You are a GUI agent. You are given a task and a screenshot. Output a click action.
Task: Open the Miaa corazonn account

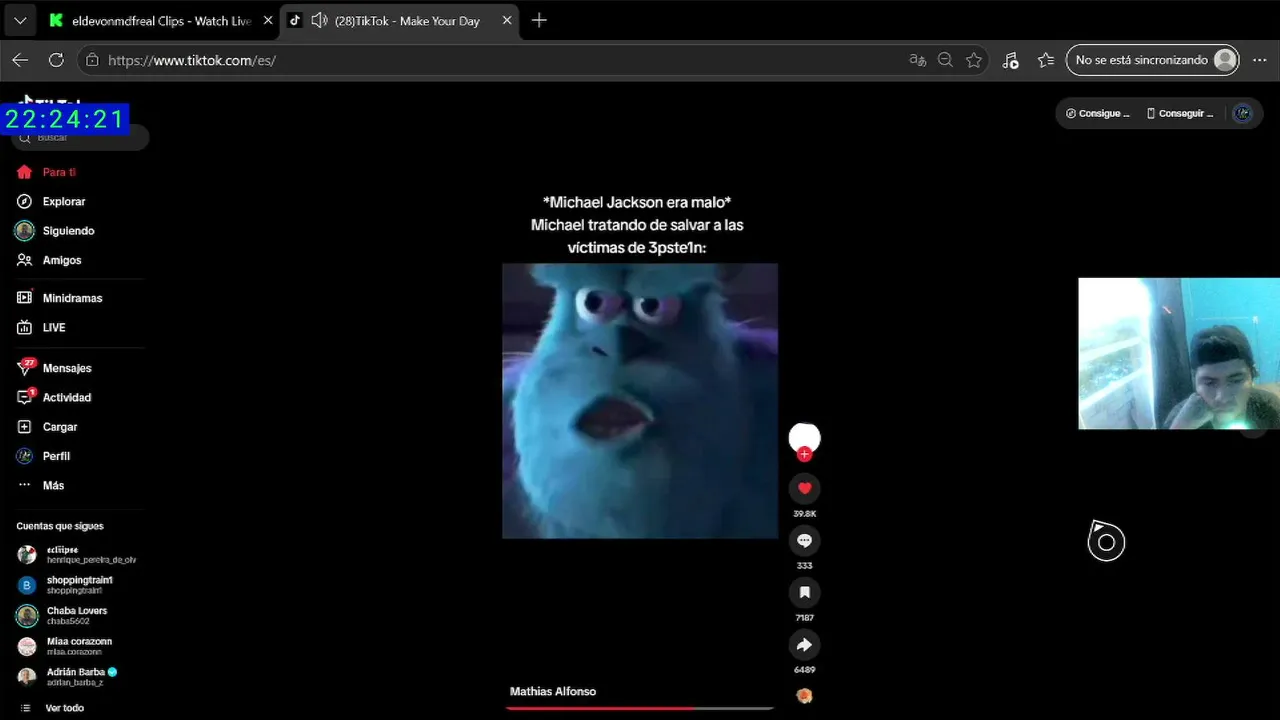coord(77,646)
